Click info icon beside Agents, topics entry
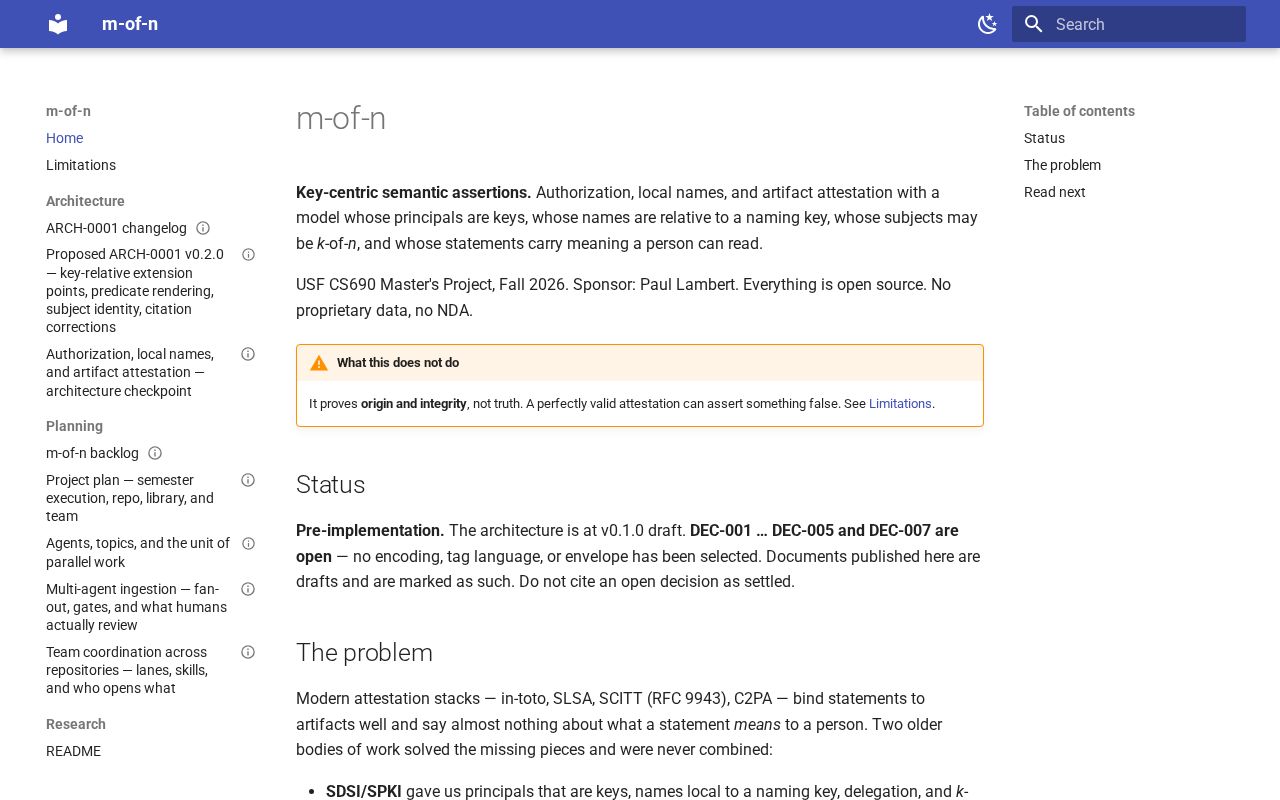The image size is (1280, 800). (249, 544)
